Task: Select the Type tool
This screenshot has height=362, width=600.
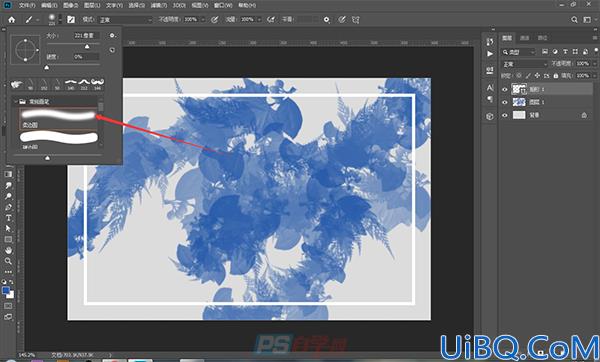Action: (x=8, y=218)
